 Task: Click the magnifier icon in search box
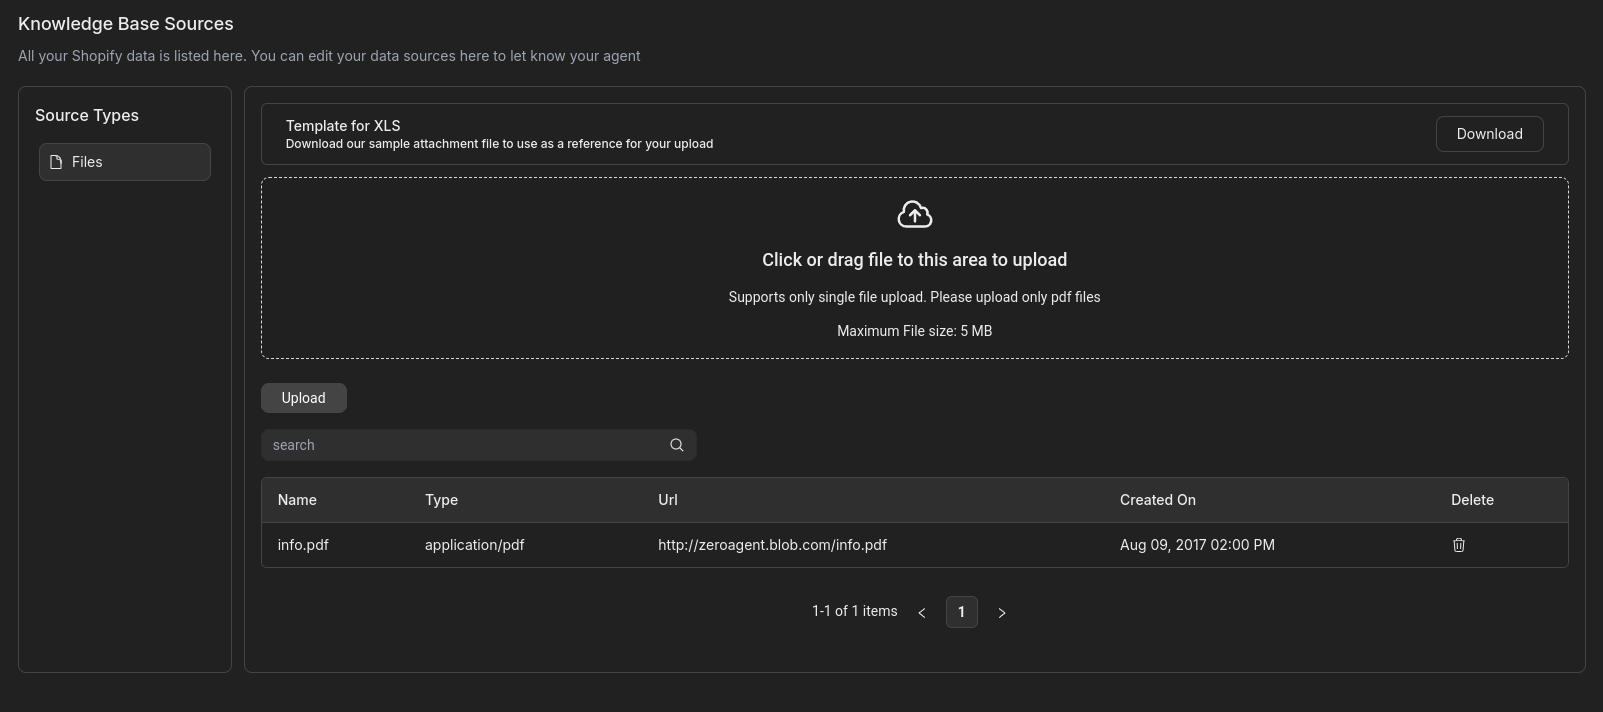[x=677, y=445]
